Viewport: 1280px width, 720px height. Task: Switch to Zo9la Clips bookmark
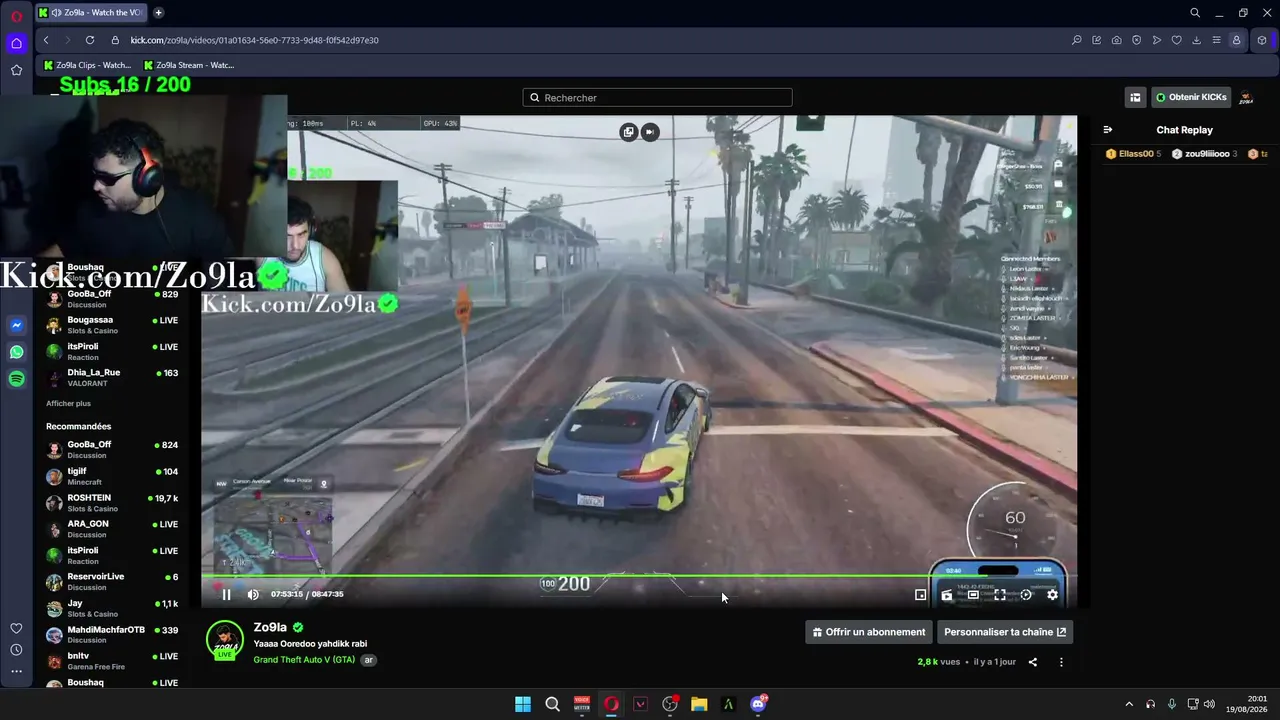click(x=88, y=65)
